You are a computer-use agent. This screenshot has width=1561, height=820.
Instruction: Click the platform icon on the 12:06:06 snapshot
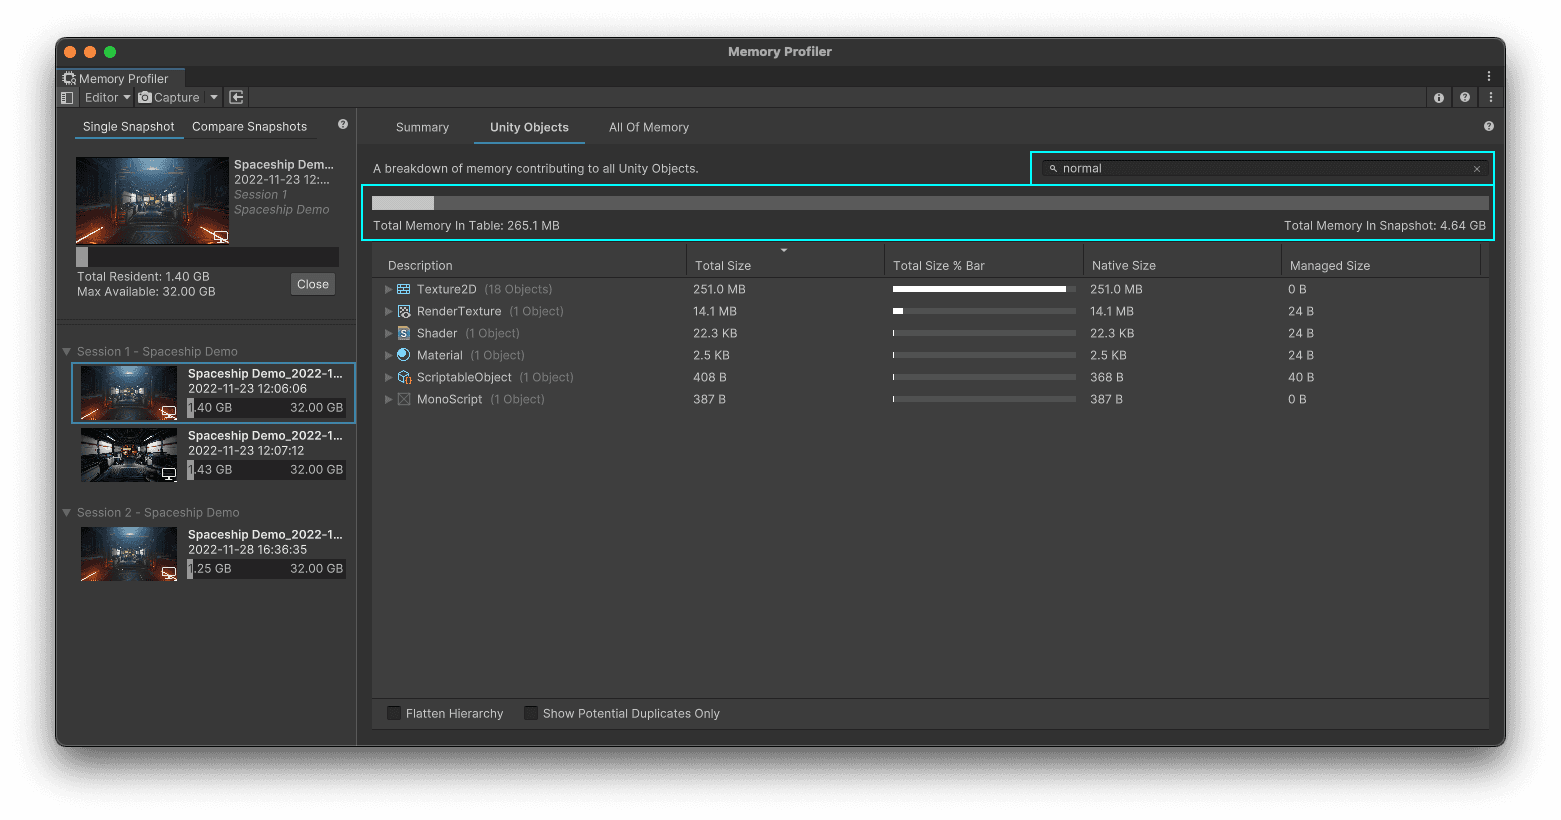(169, 412)
